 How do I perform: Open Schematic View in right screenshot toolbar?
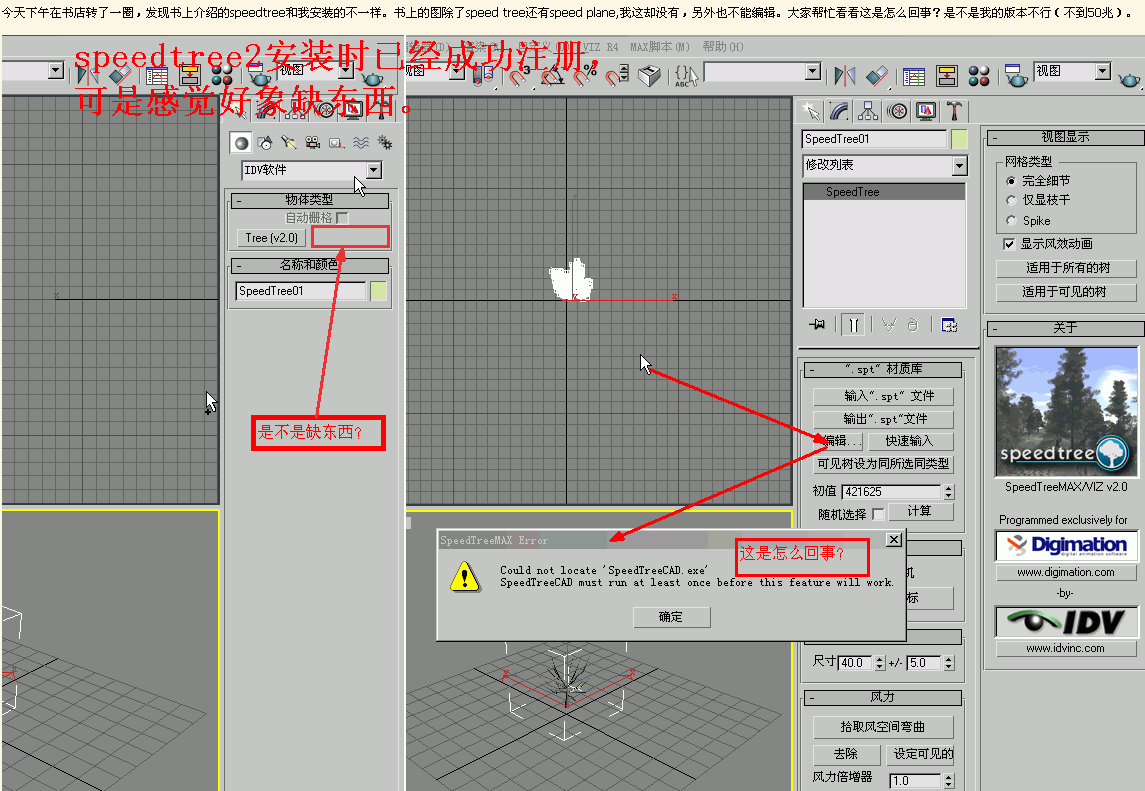[946, 76]
